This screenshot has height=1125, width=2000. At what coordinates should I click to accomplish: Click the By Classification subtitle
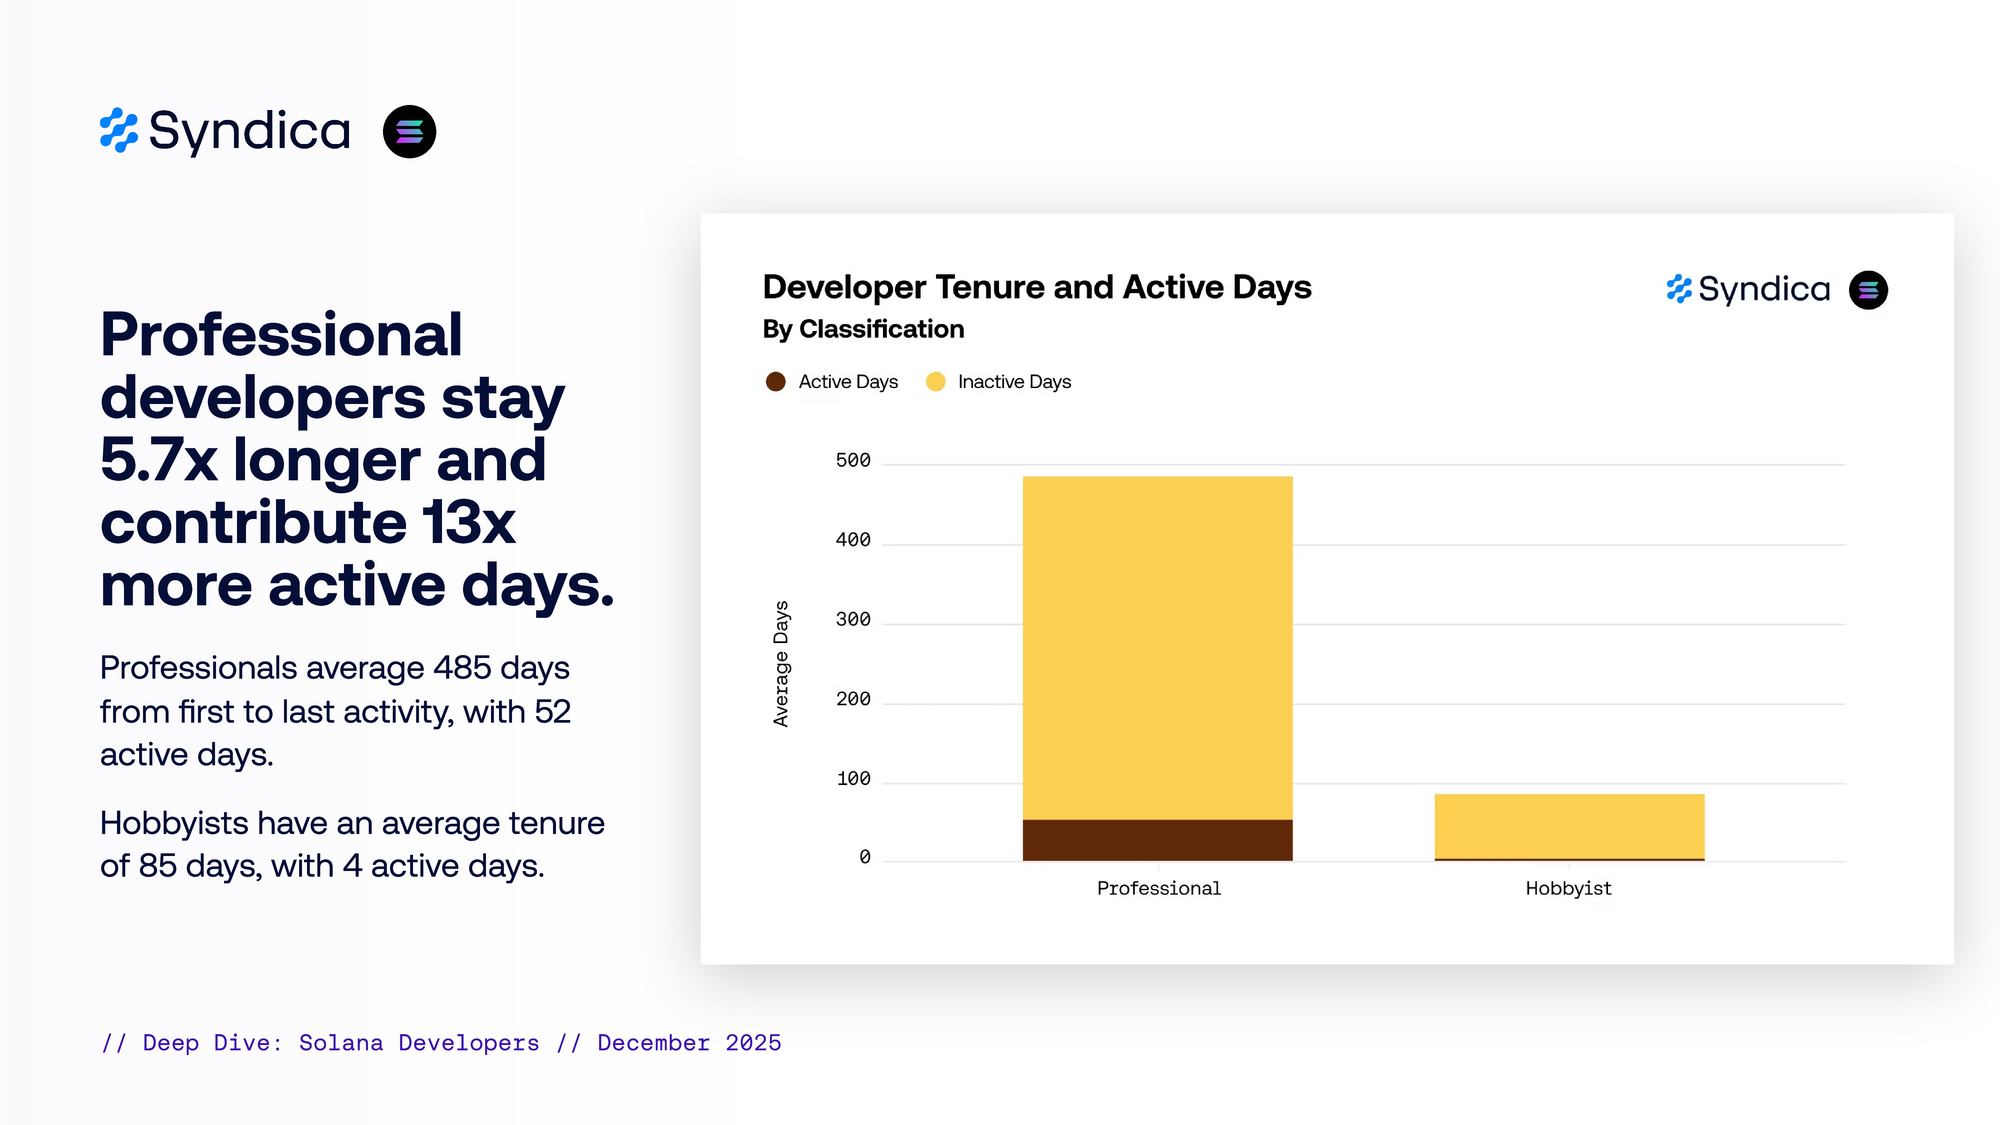(x=863, y=329)
